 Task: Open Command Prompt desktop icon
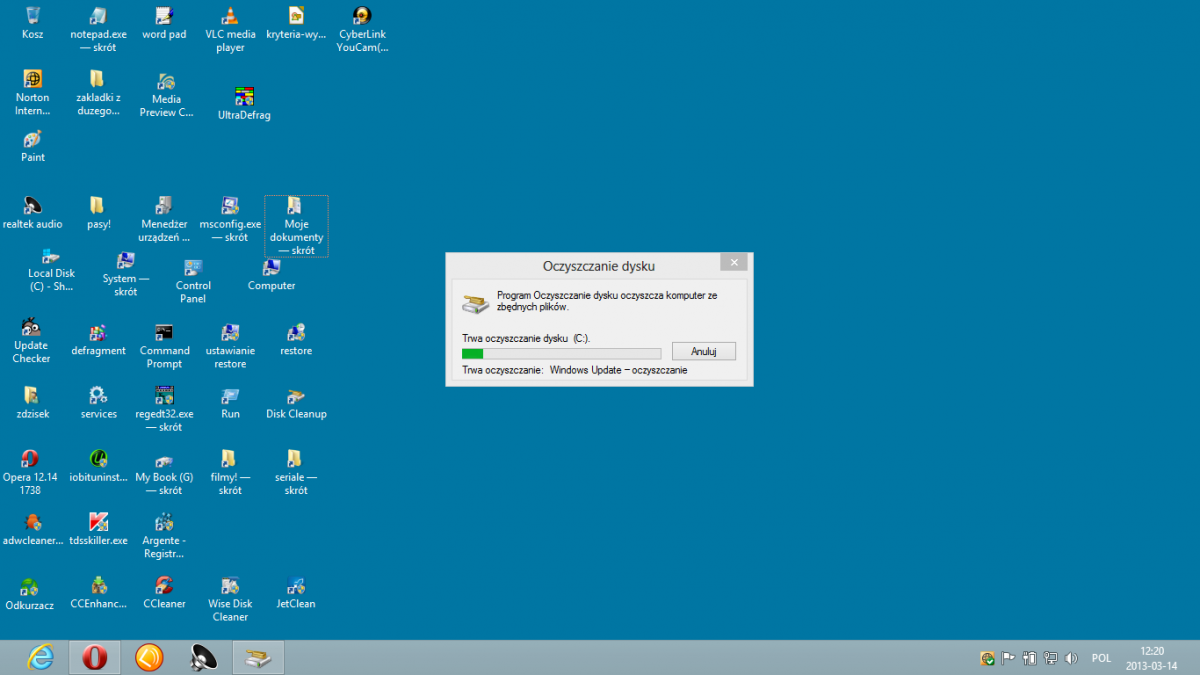point(164,332)
